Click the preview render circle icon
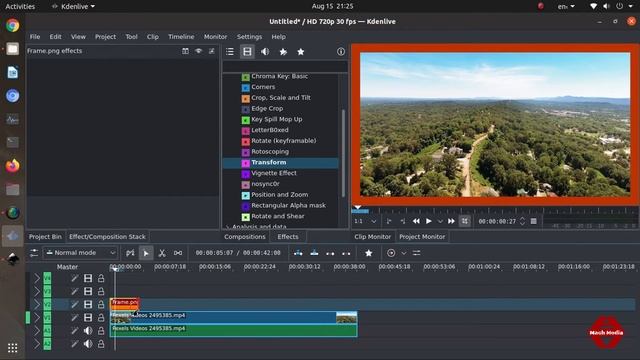The width and height of the screenshot is (640, 360). pos(391,253)
